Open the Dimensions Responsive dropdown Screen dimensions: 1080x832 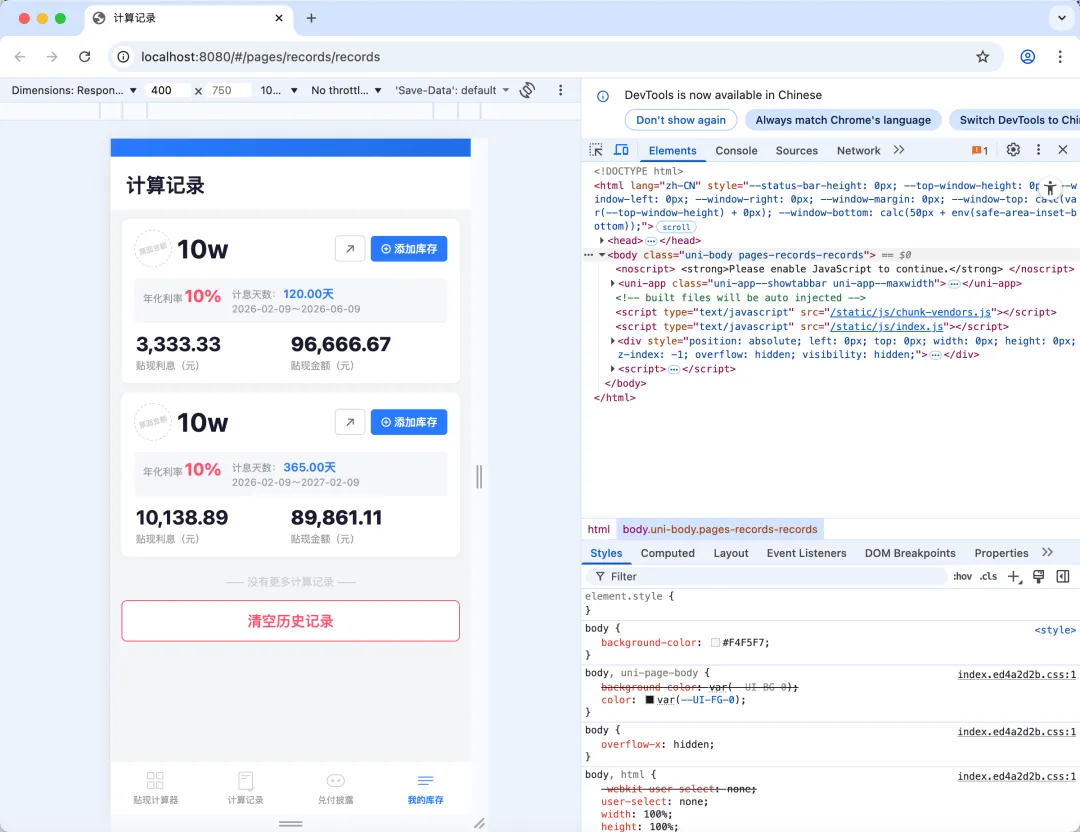(75, 90)
